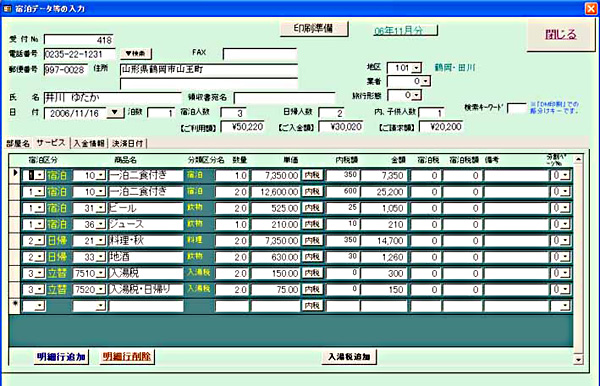
Task: Click the scrollbar down arrow in detail list
Action: point(578,360)
